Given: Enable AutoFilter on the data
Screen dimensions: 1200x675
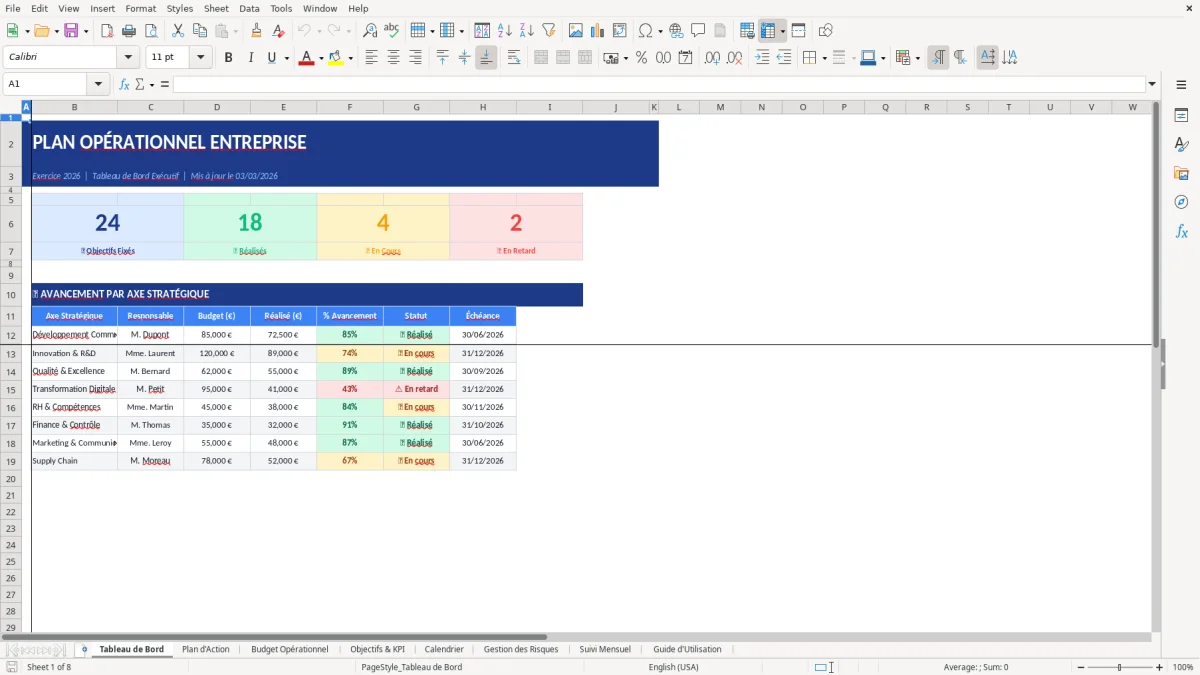Looking at the screenshot, I should [548, 29].
